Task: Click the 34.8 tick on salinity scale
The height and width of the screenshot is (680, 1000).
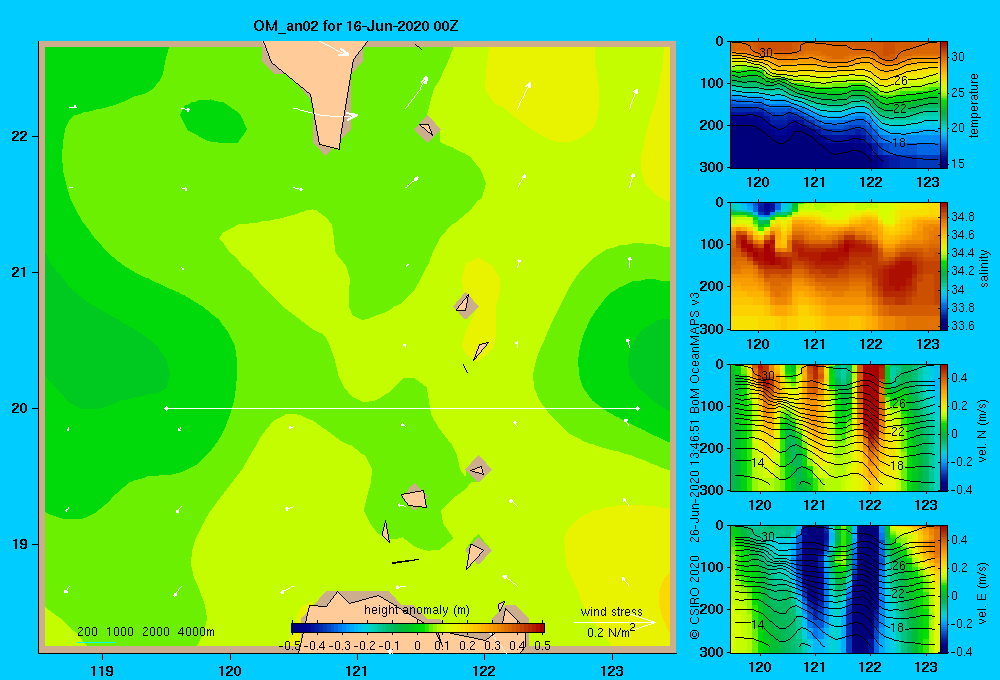Action: [x=962, y=217]
